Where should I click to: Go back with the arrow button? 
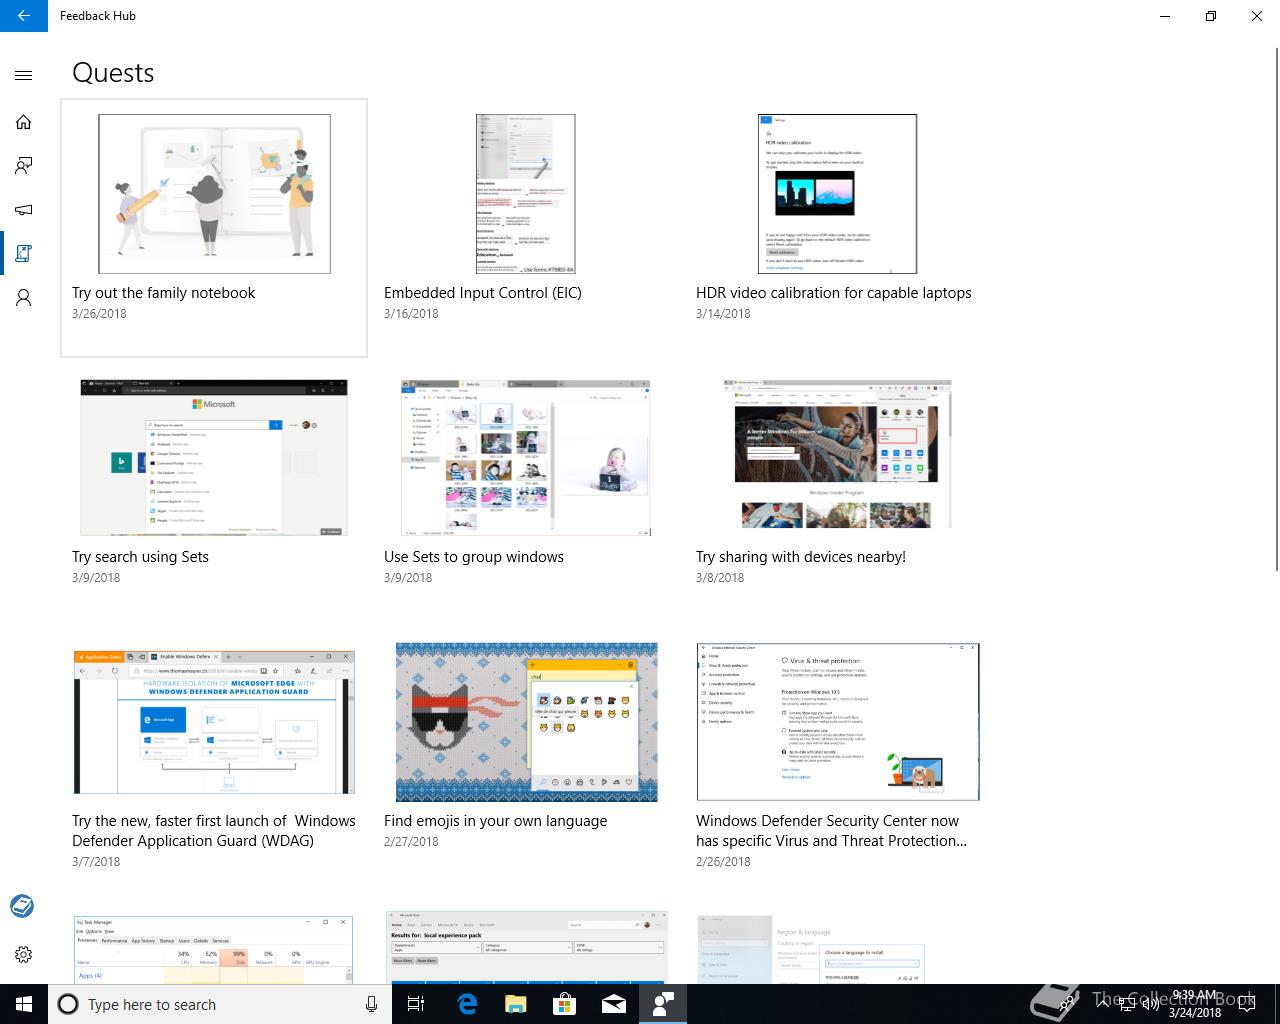tap(24, 16)
